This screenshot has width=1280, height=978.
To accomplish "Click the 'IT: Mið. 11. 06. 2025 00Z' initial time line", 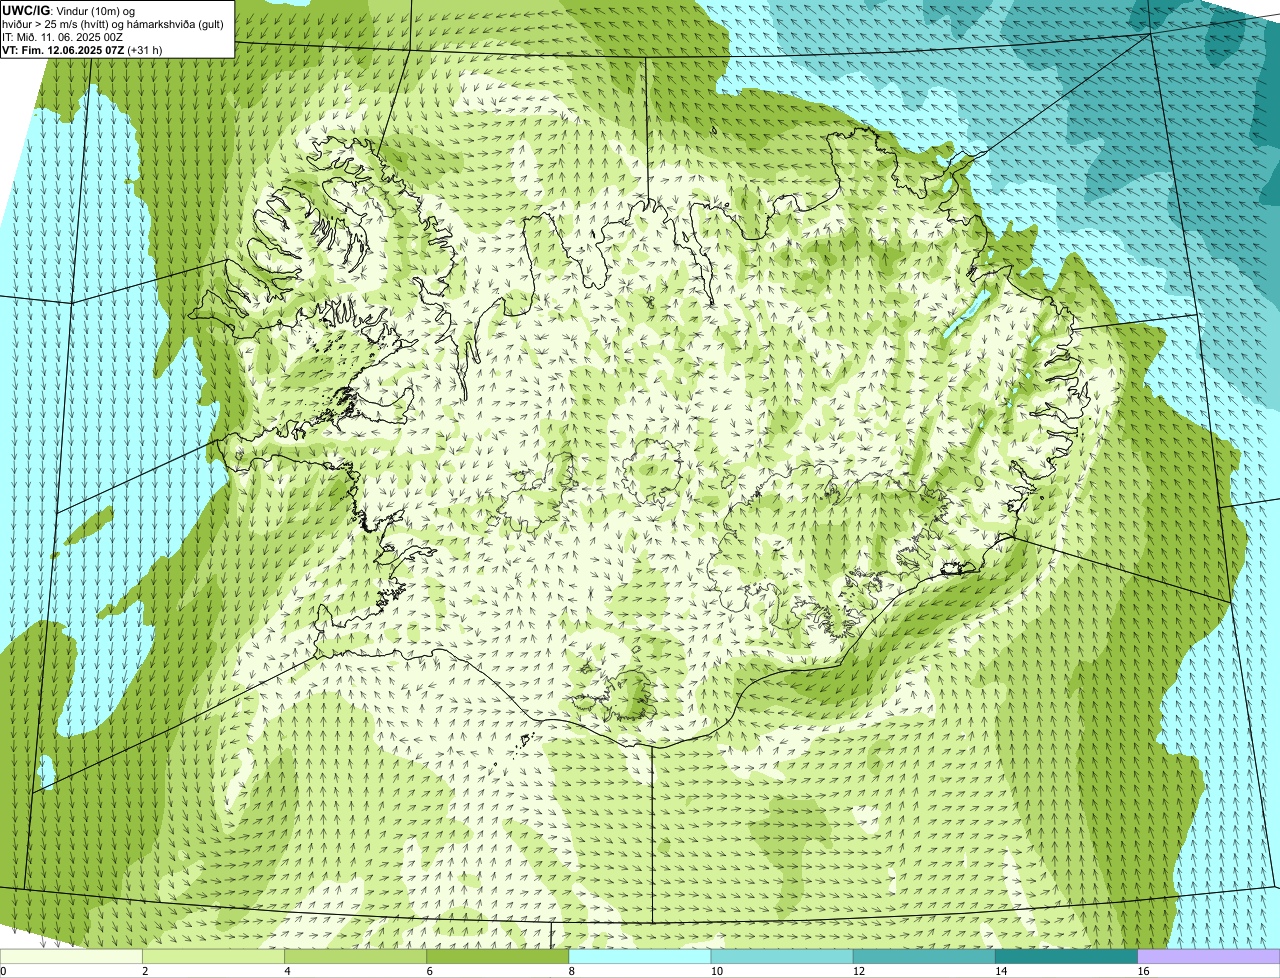I will coord(63,37).
